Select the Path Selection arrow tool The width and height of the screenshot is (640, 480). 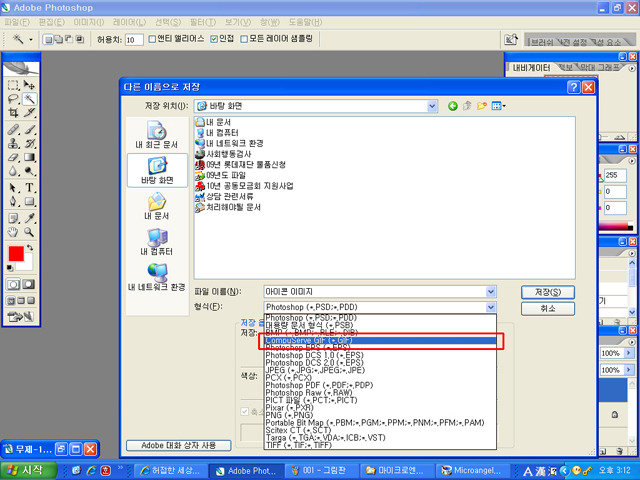click(x=13, y=188)
